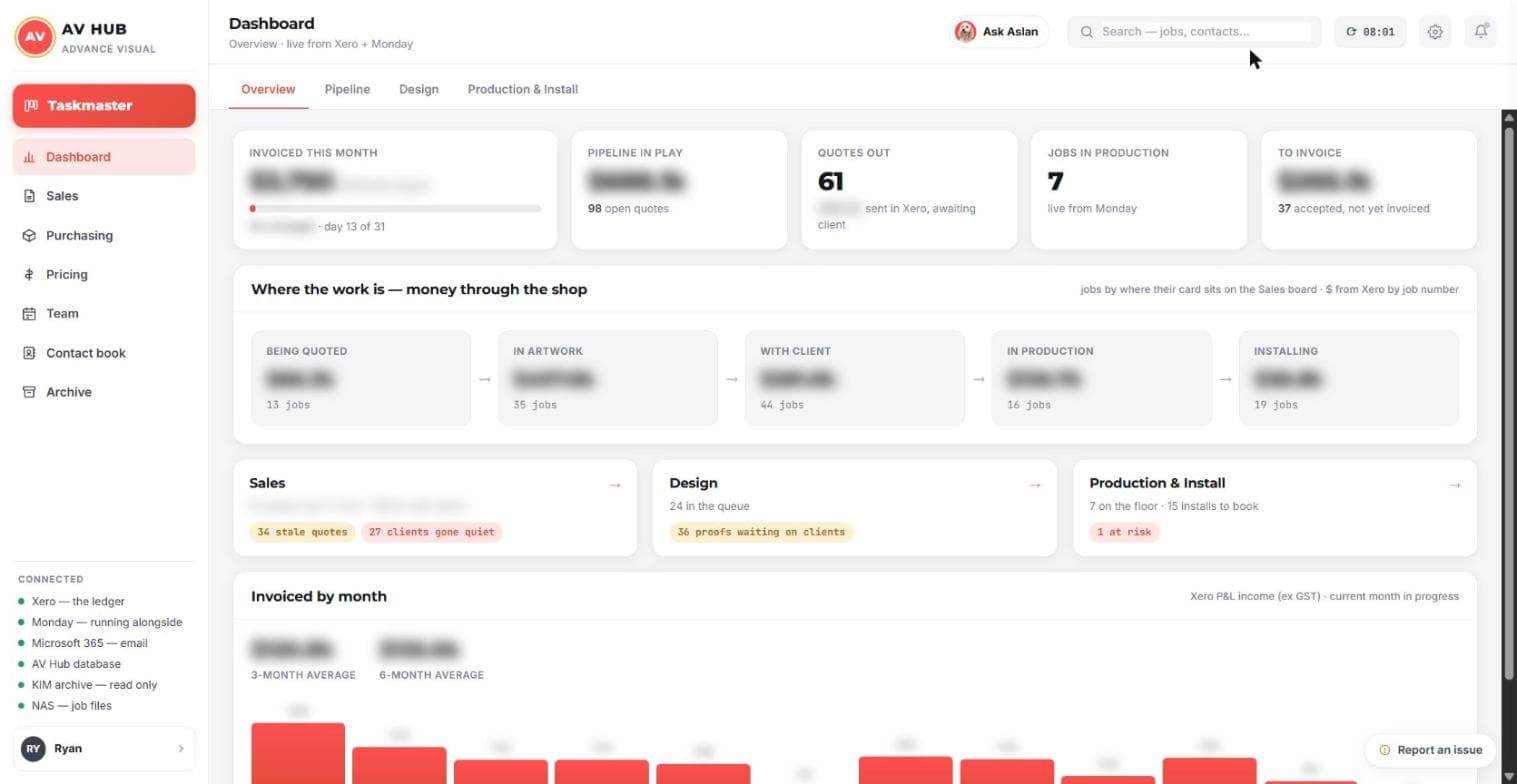Click the Team calendar icon
1517x784 pixels.
click(29, 314)
